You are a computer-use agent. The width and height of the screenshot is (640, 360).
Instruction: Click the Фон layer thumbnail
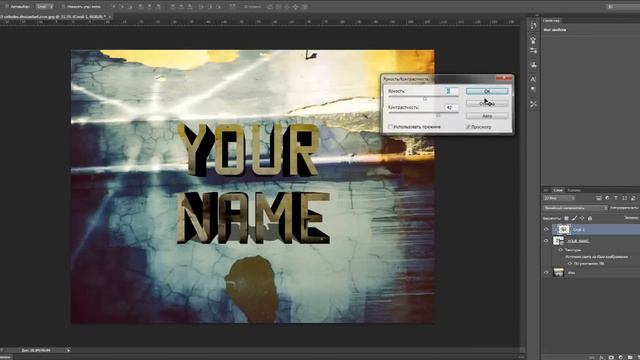coord(558,273)
